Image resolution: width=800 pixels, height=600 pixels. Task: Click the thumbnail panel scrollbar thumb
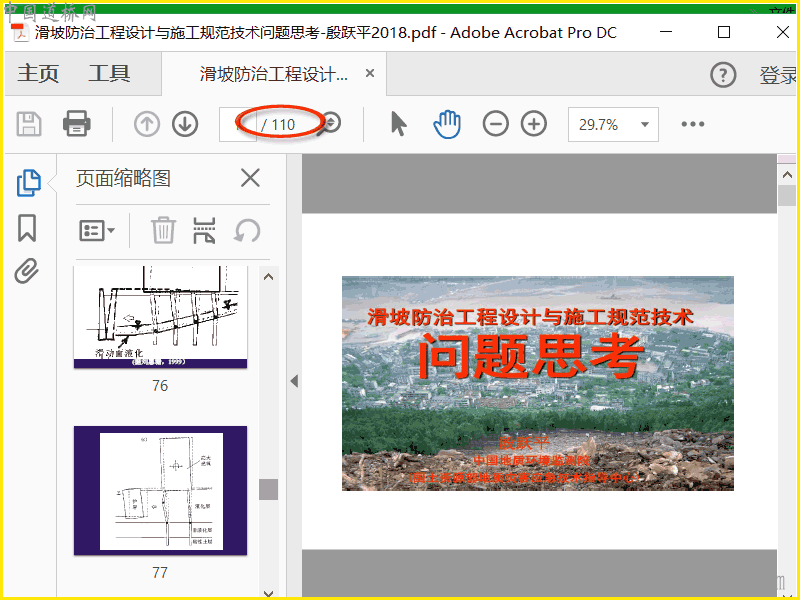pyautogui.click(x=268, y=489)
